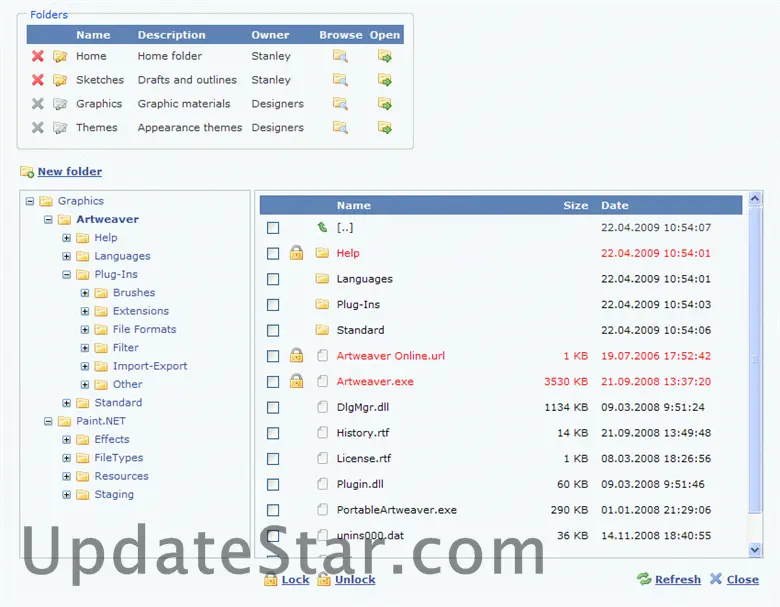Click the Close X icon at bottom
Image resolution: width=780 pixels, height=607 pixels.
pyautogui.click(x=716, y=579)
